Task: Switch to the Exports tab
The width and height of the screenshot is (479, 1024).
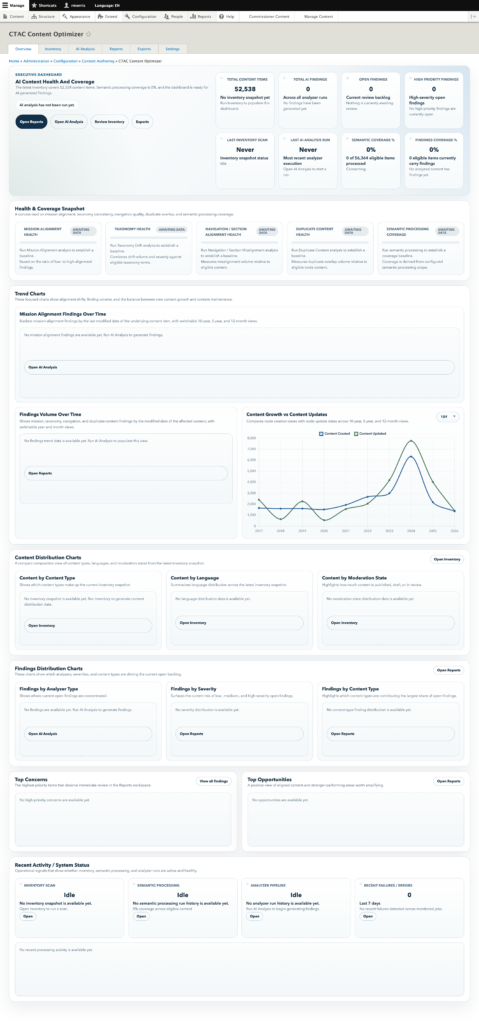Action: point(144,49)
